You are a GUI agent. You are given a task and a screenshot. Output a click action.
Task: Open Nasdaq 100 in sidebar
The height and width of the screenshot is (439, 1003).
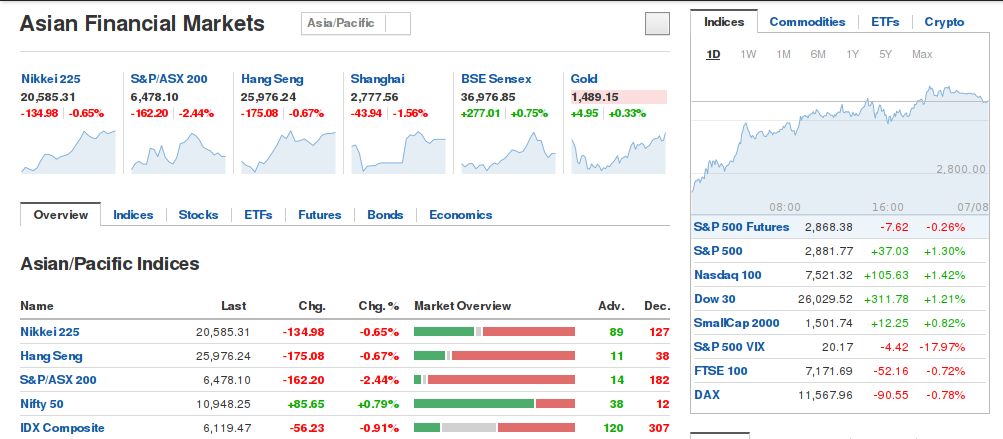(x=728, y=275)
